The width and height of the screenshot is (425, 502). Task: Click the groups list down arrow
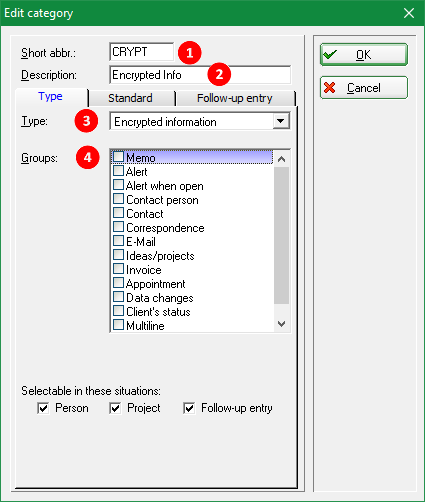(x=282, y=324)
